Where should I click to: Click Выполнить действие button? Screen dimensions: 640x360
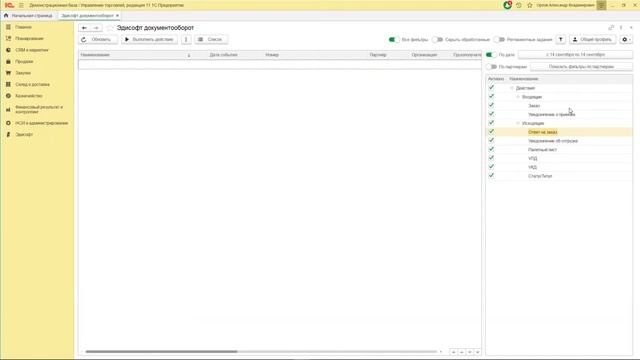click(149, 40)
